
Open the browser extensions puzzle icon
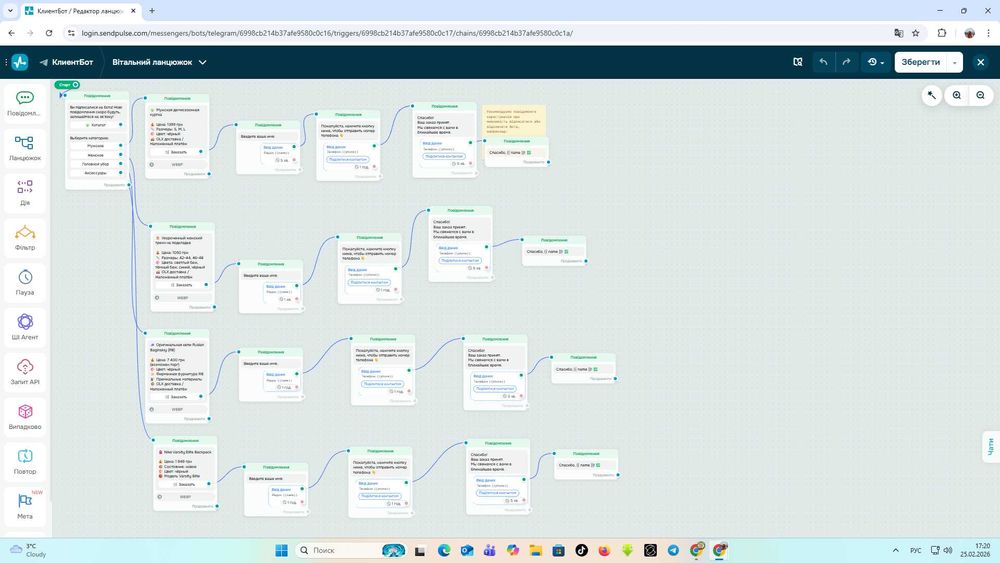(941, 33)
